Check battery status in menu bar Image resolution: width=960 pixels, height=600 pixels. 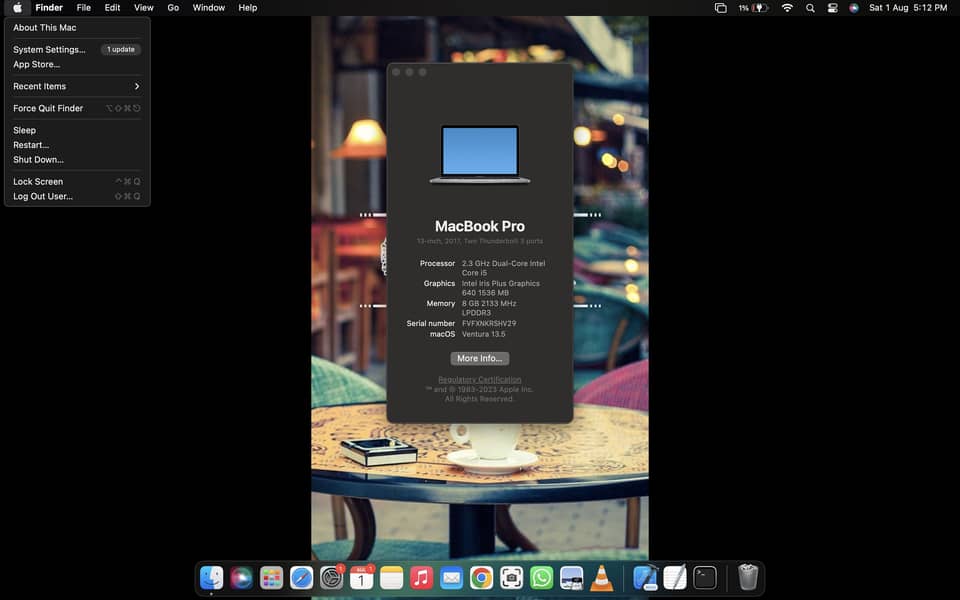[x=753, y=8]
